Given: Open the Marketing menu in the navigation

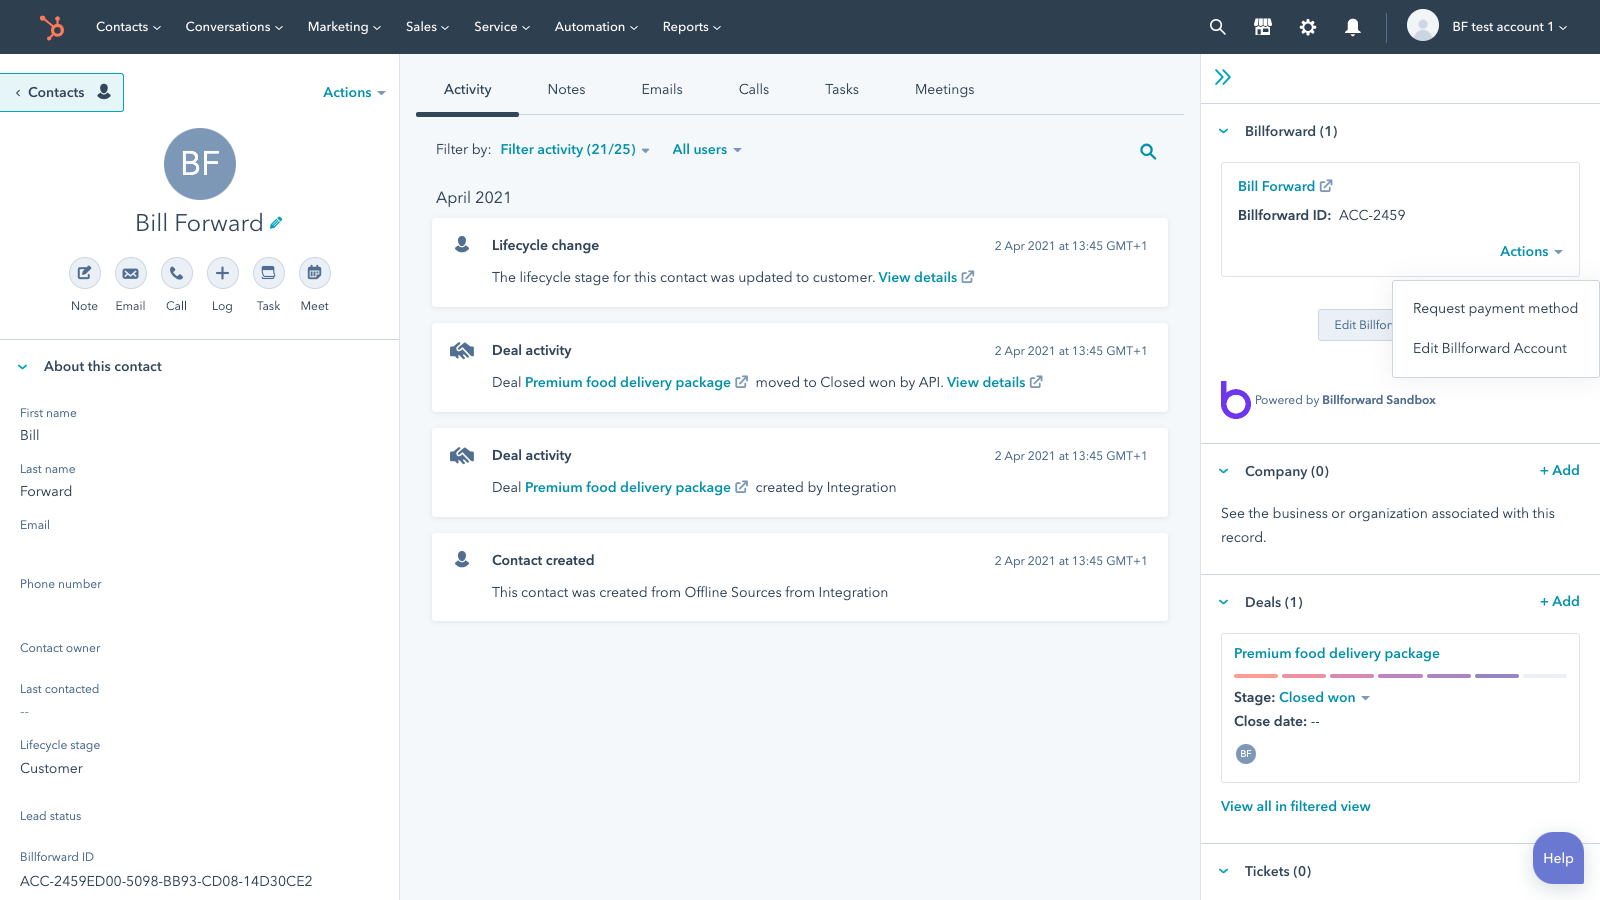Looking at the screenshot, I should 343,27.
